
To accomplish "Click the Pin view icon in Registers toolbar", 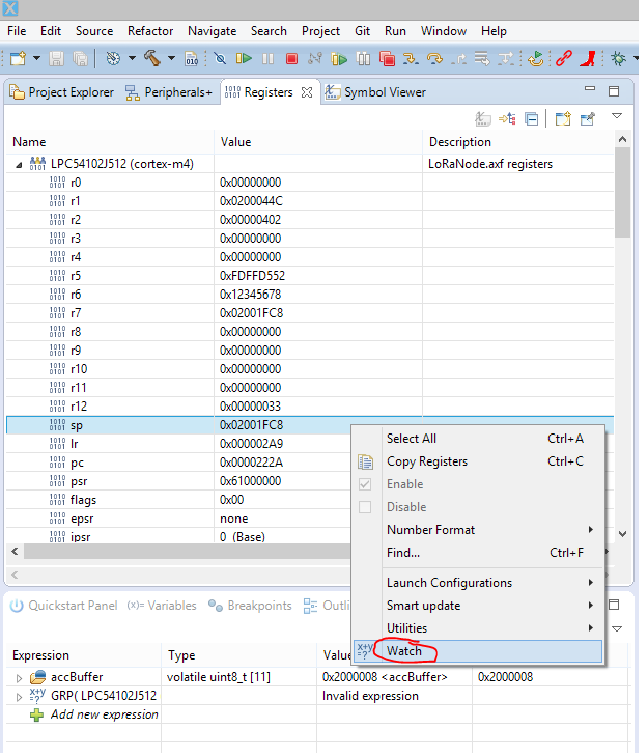I will [588, 119].
